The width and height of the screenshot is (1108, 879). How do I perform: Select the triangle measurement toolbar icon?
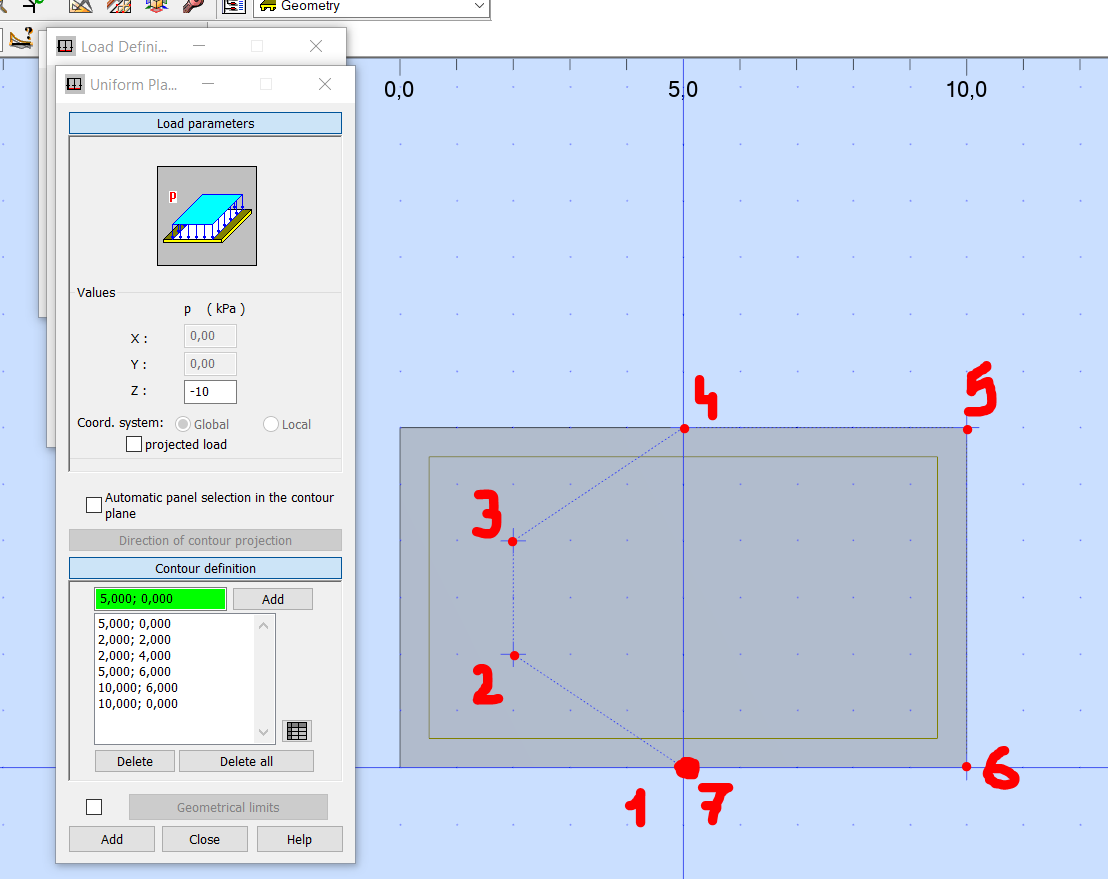point(80,6)
